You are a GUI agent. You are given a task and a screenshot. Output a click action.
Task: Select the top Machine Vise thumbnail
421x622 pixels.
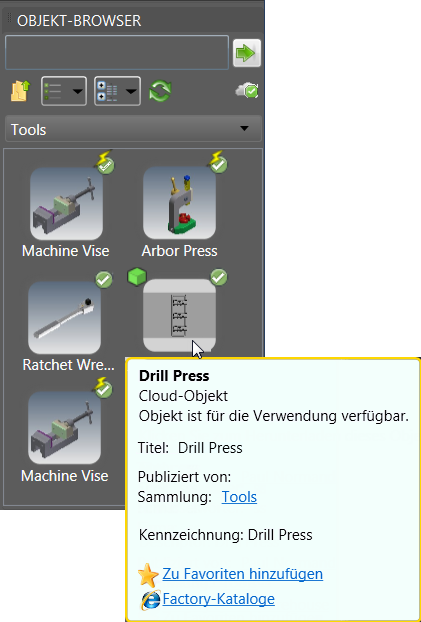pos(66,203)
